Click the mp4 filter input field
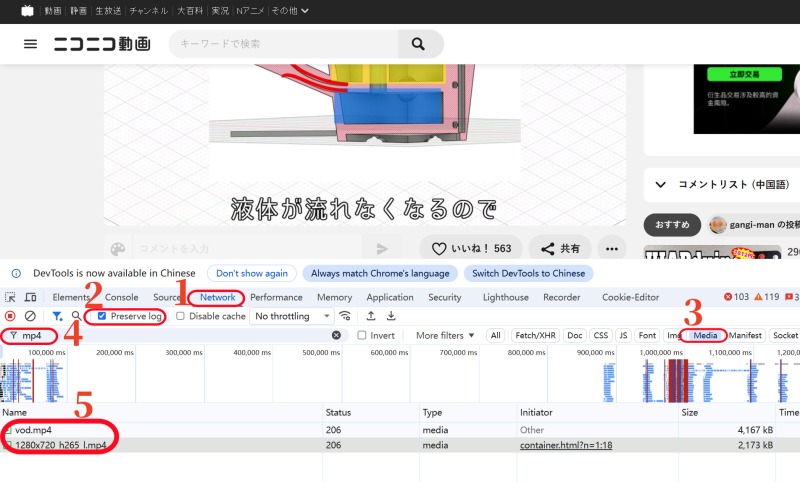 click(x=174, y=335)
